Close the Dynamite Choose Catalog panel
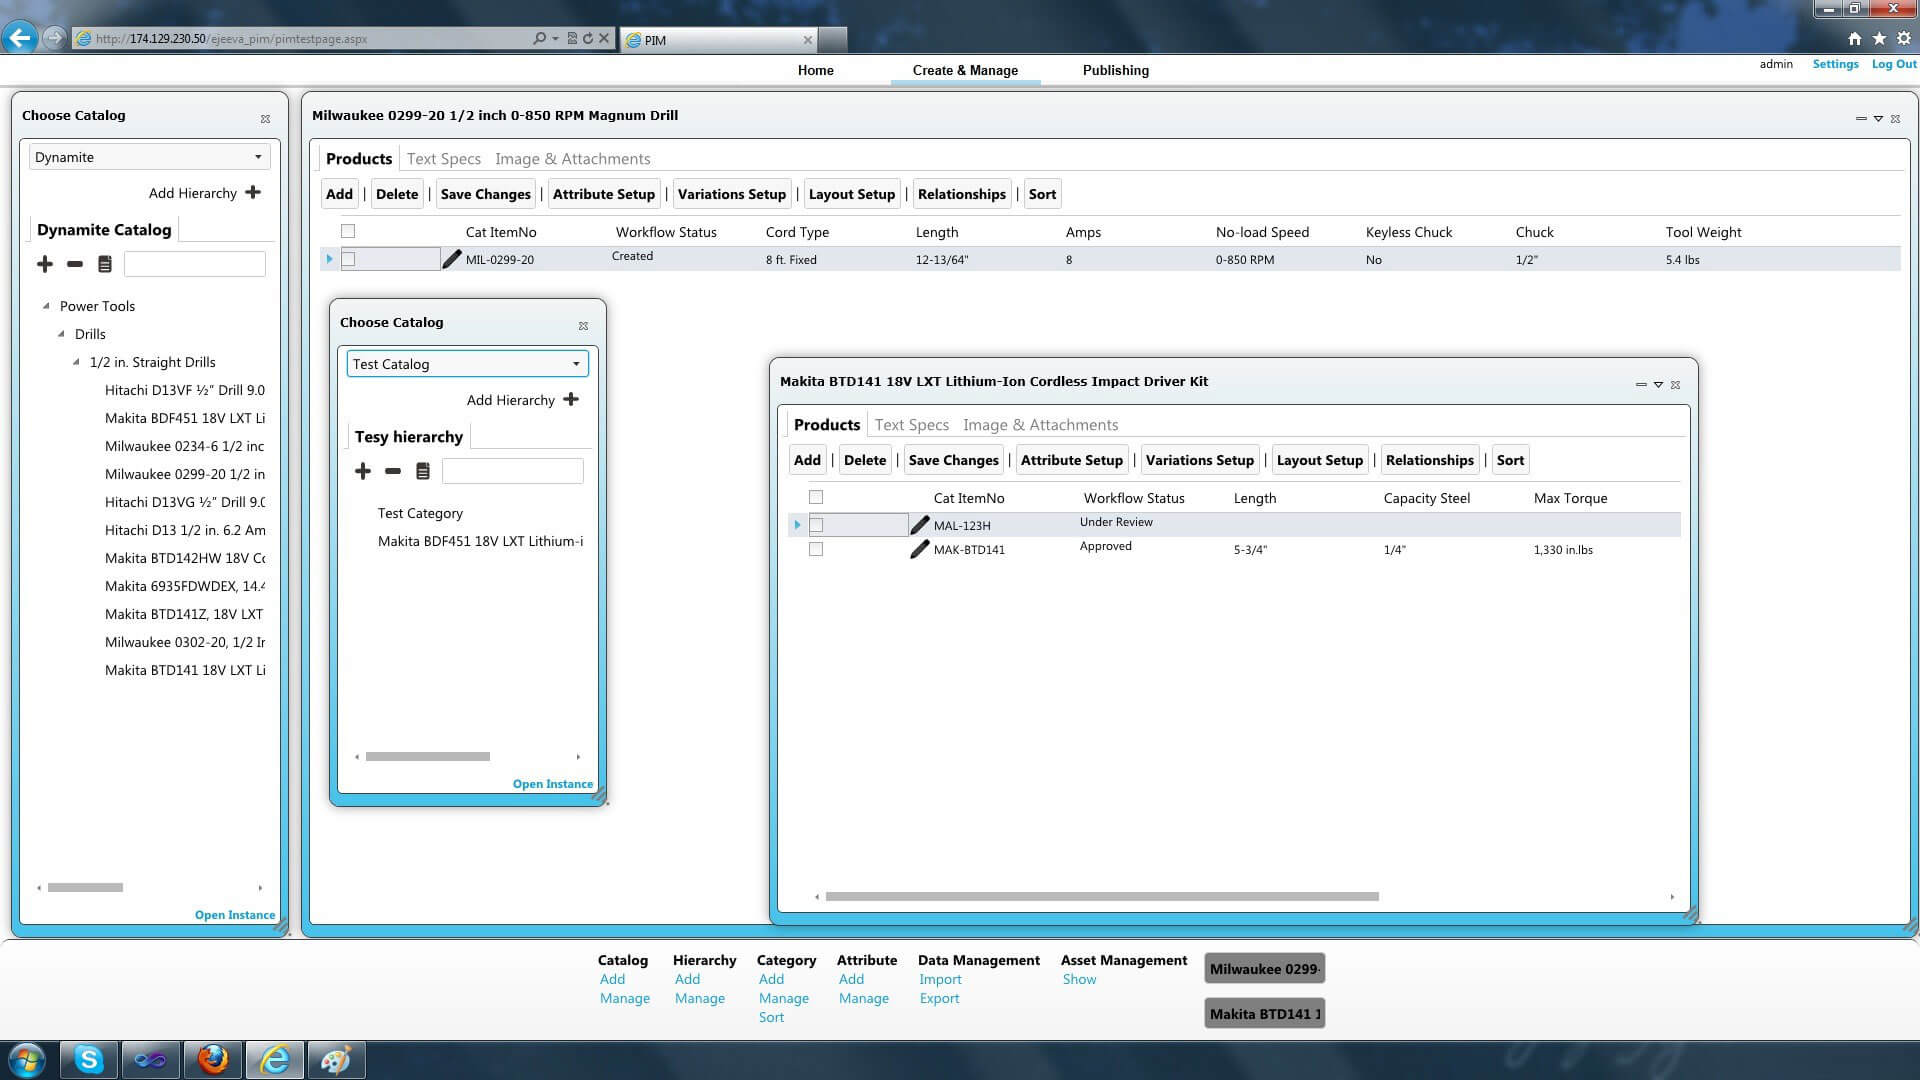Image resolution: width=1920 pixels, height=1080 pixels. point(265,118)
